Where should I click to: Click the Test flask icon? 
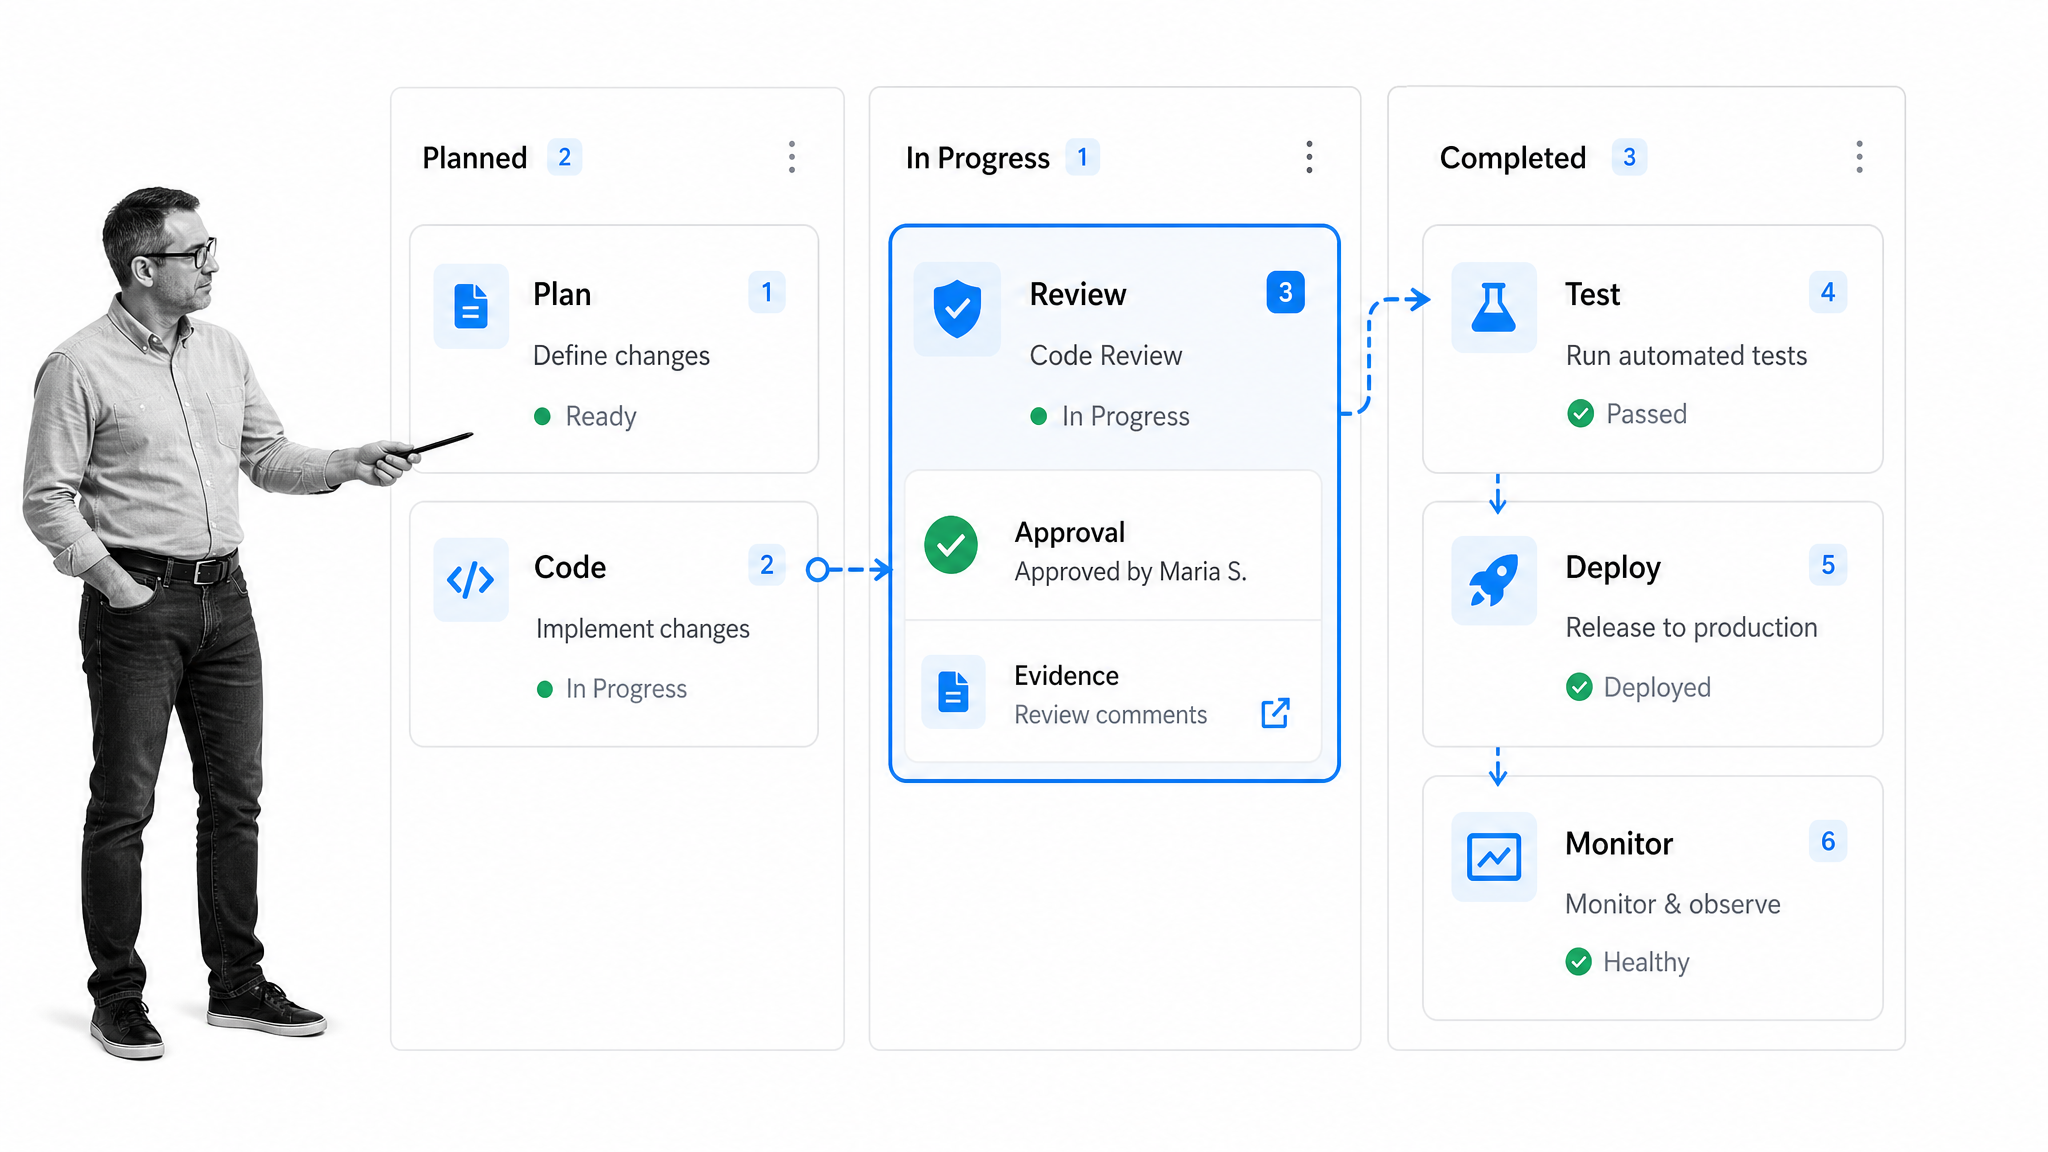(1494, 307)
